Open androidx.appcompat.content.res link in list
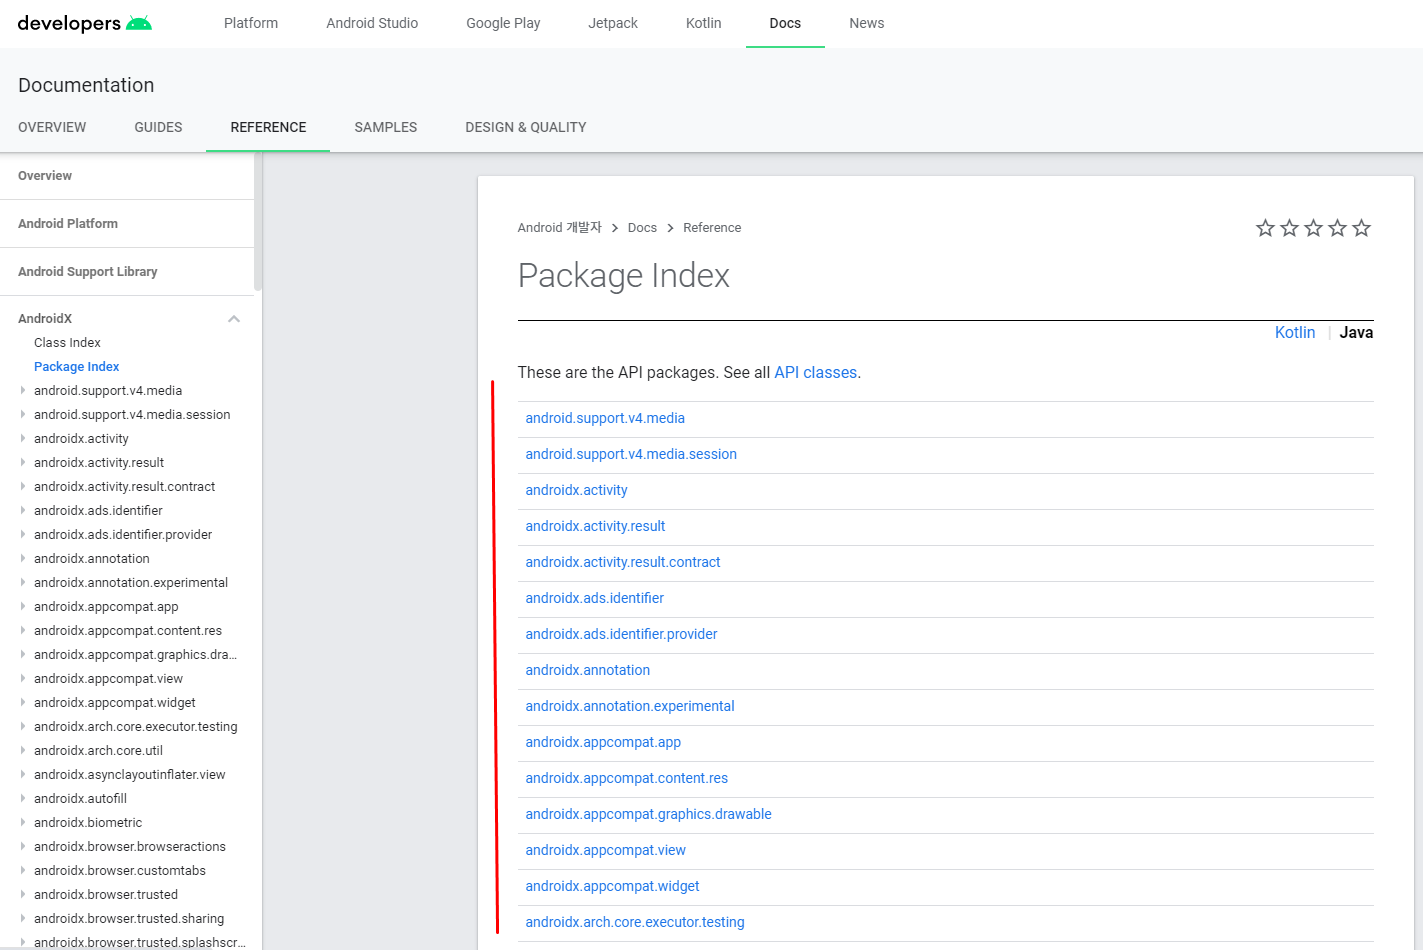Screen dimensions: 1423x950 point(626,778)
